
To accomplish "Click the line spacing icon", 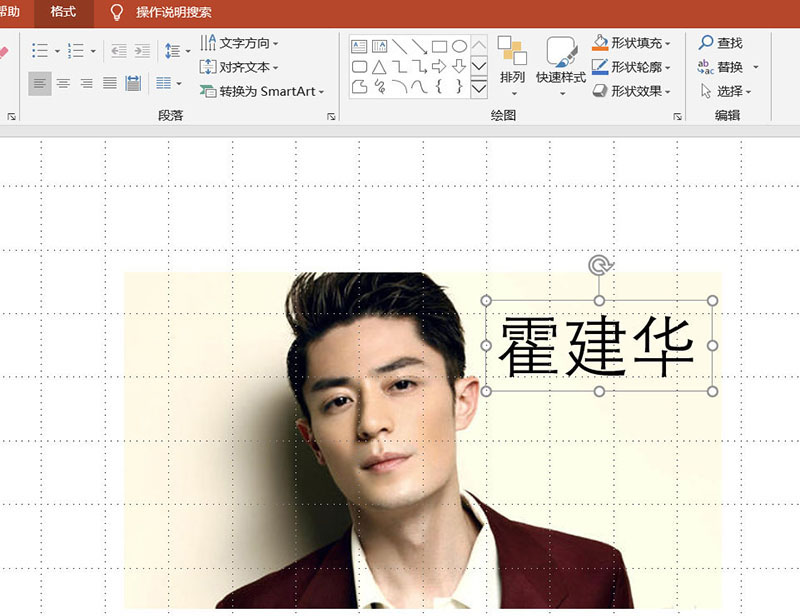I will tap(172, 51).
